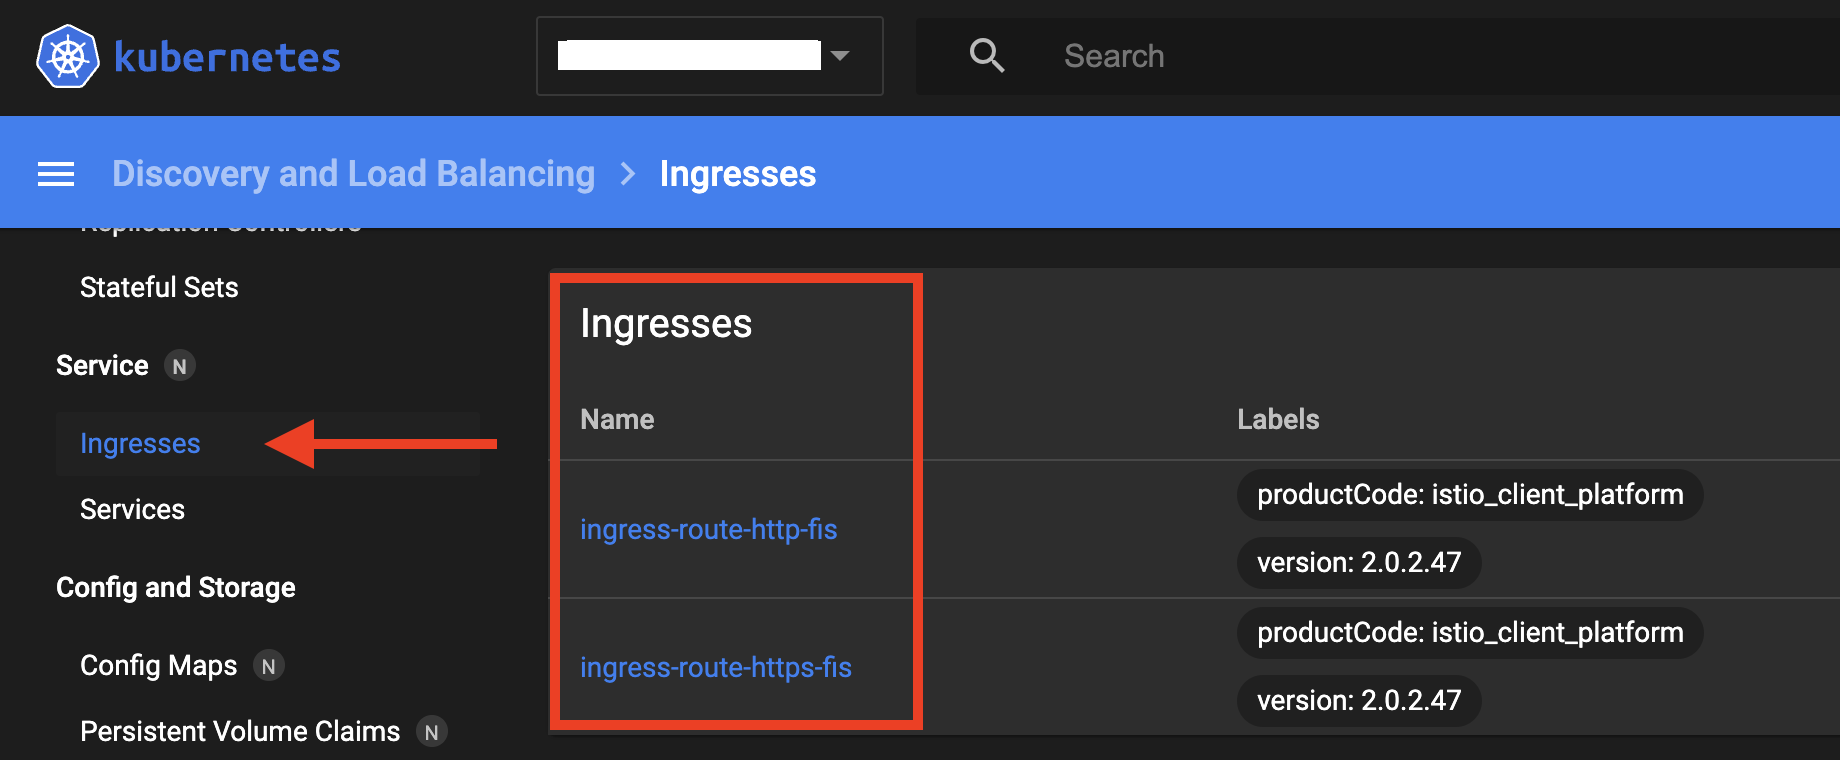Click the N badge next to Service
The width and height of the screenshot is (1840, 760).
point(180,366)
